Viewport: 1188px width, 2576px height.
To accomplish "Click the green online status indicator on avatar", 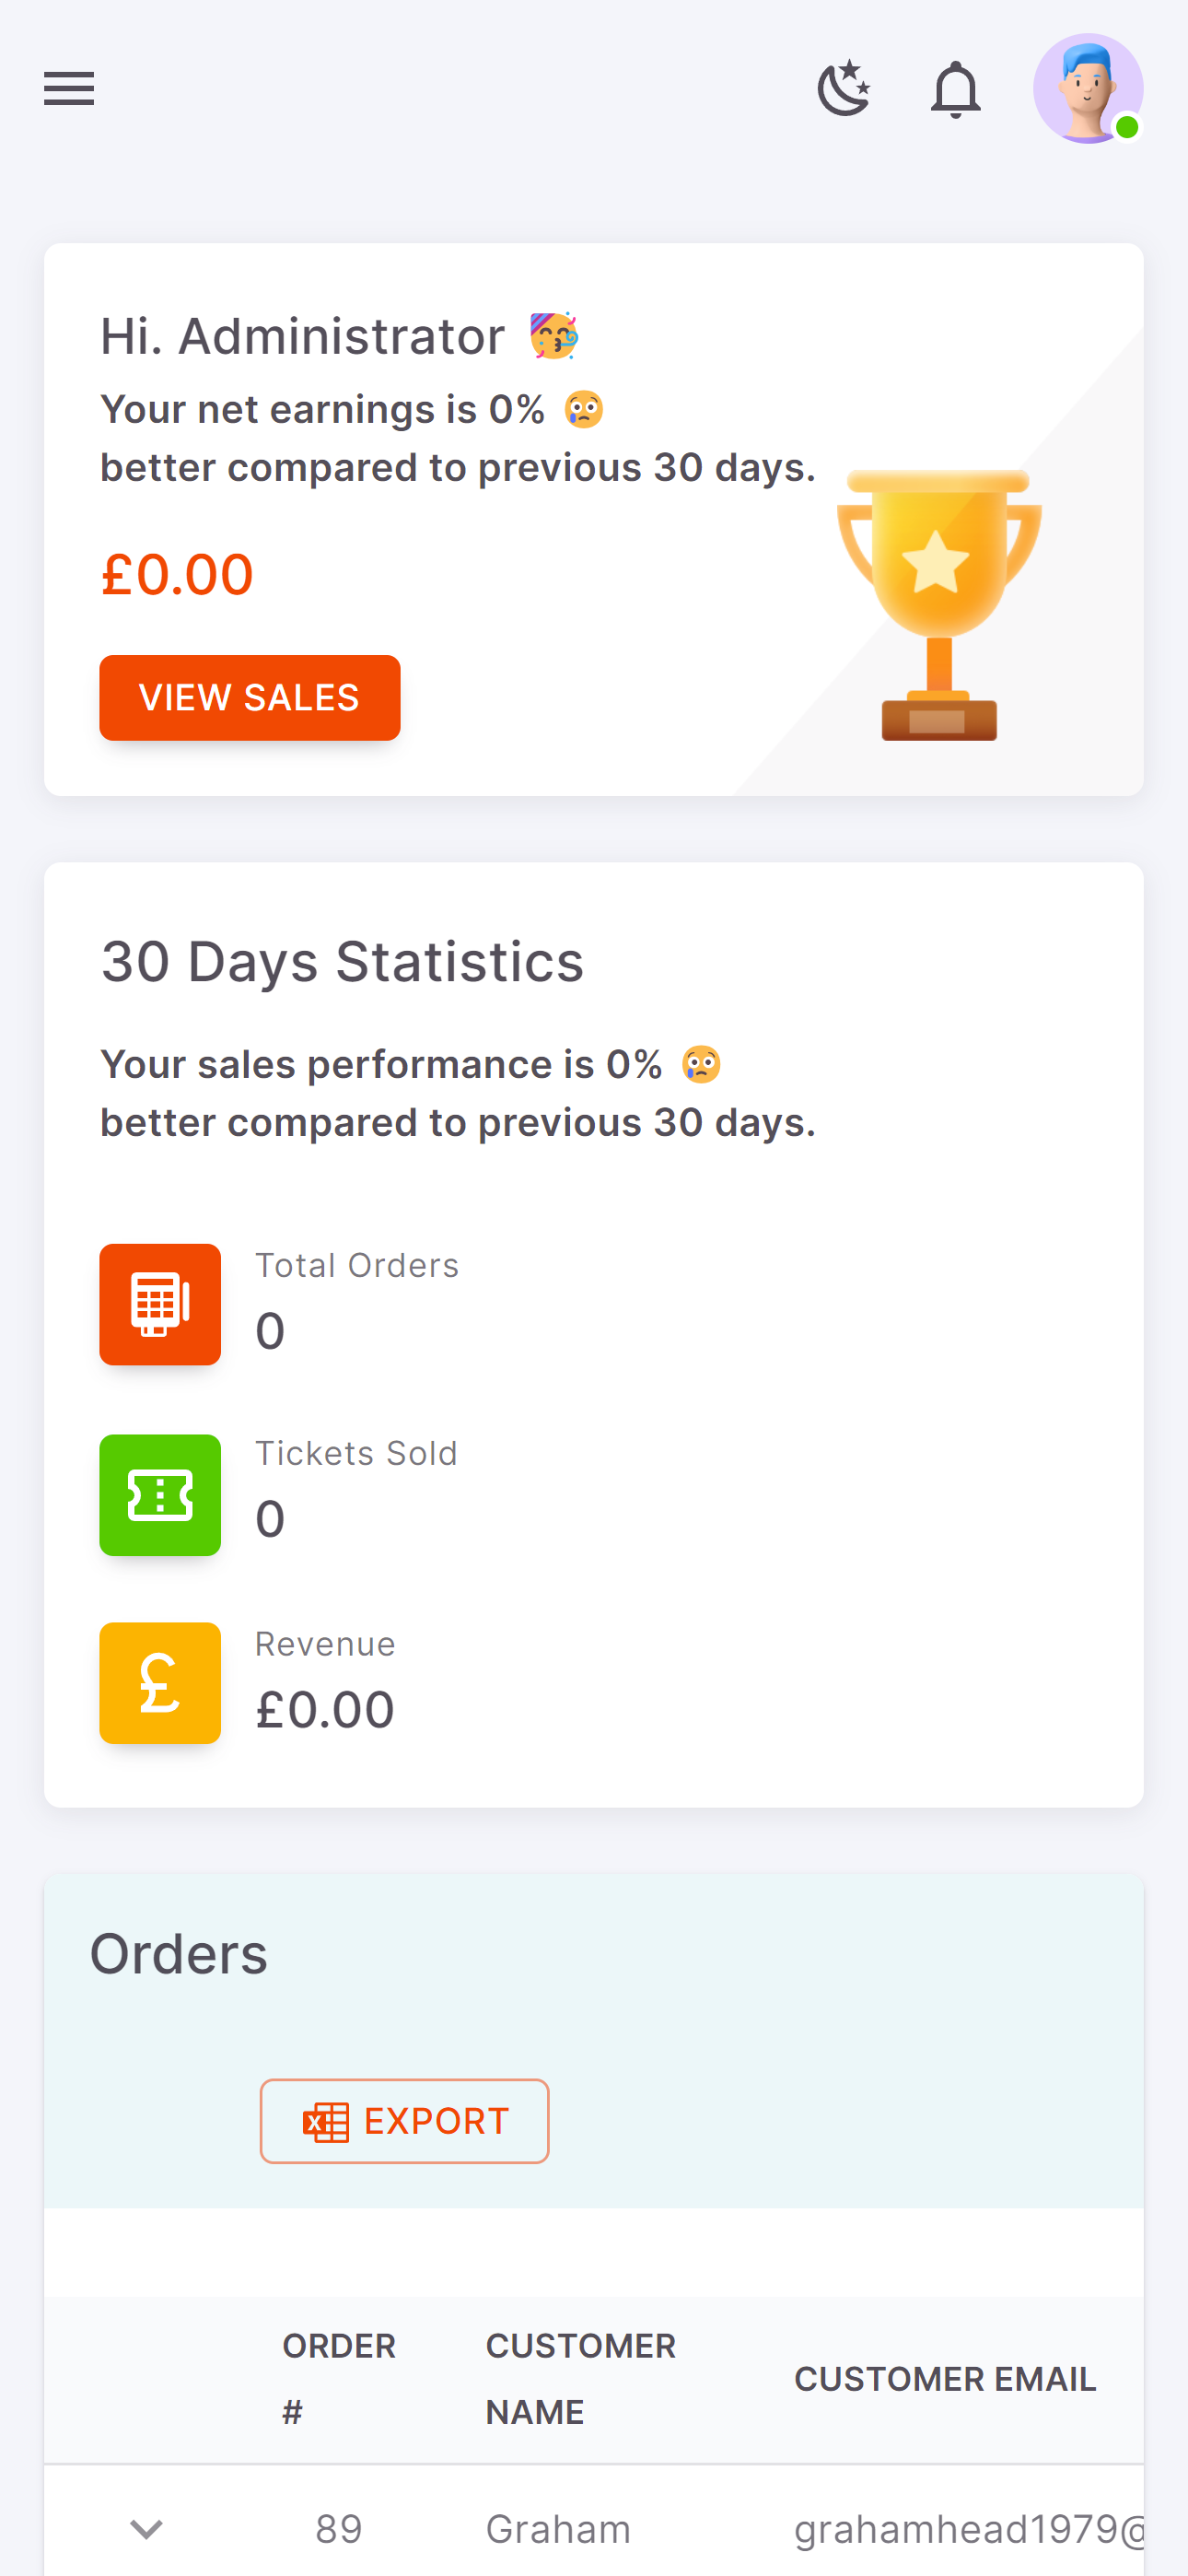I will [x=1127, y=128].
